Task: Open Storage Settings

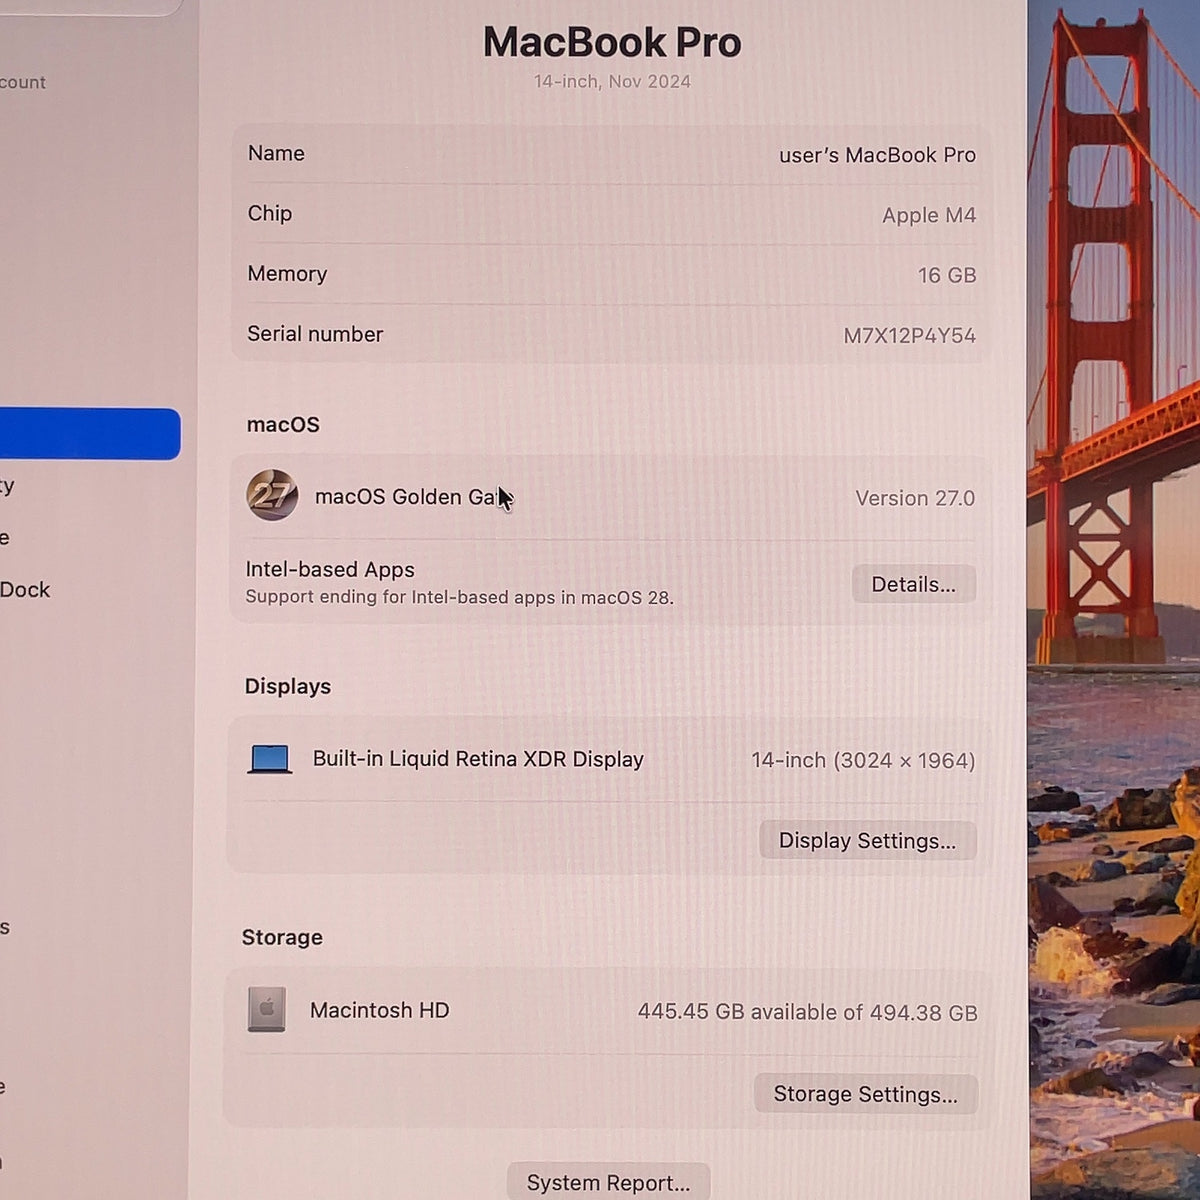Action: tap(866, 1094)
